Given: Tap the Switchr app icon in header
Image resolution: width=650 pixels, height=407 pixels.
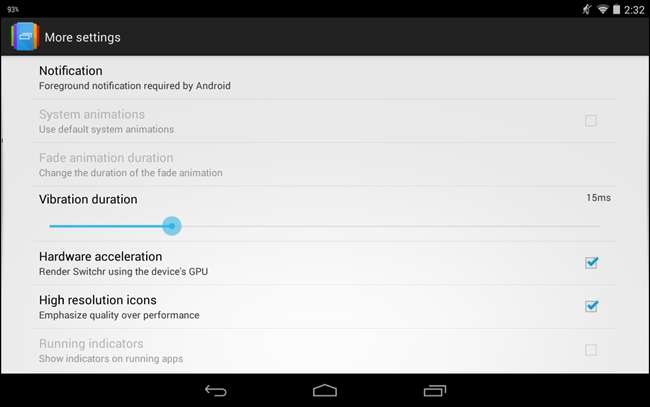Looking at the screenshot, I should point(25,36).
